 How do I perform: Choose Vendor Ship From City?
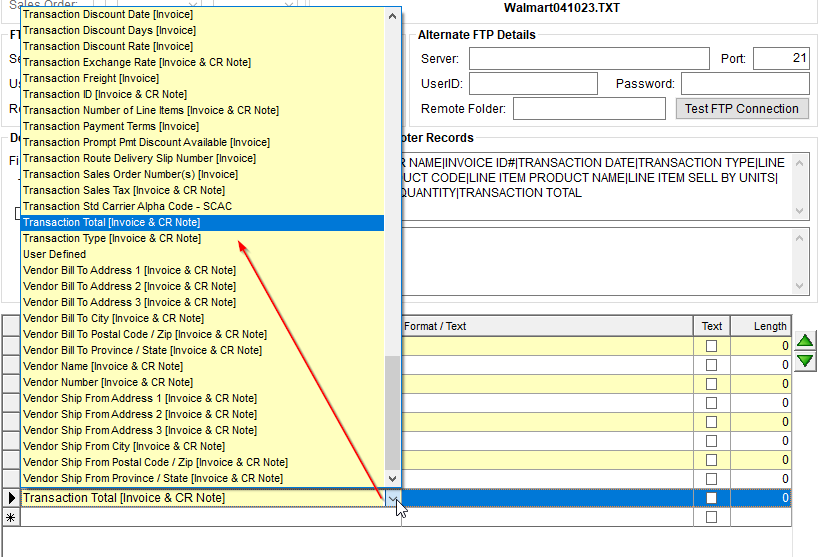pos(202,446)
